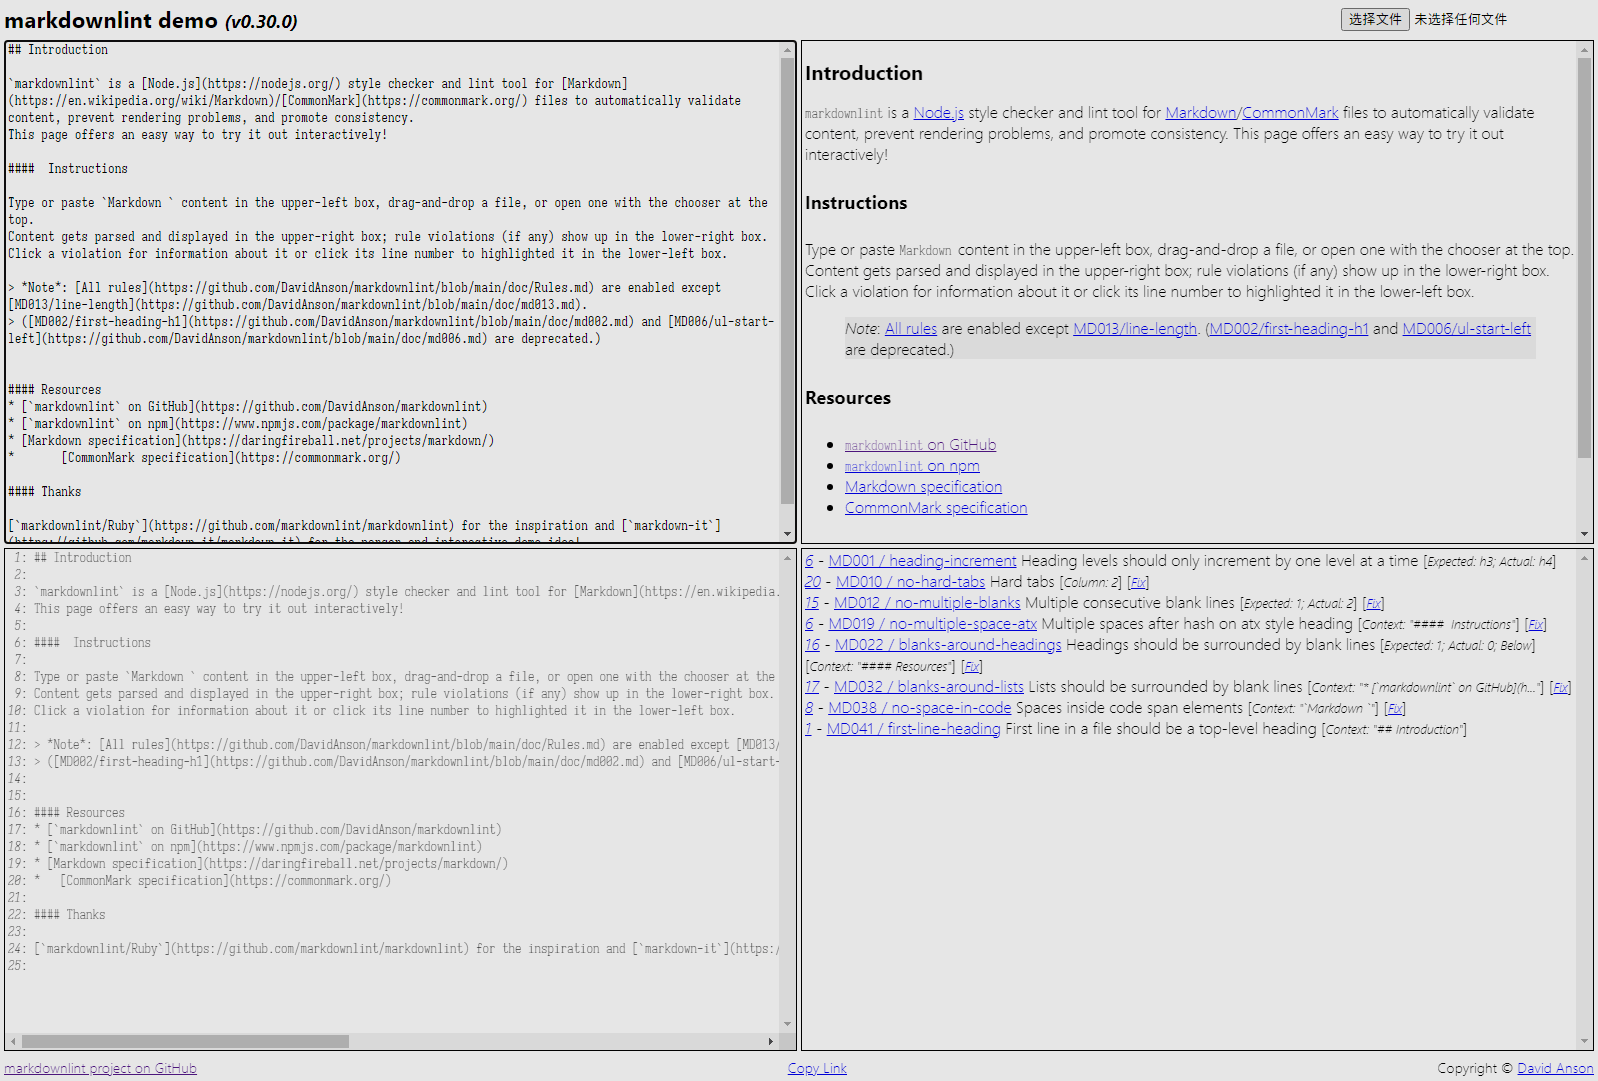The image size is (1598, 1081).
Task: Open David Anson copyright link
Action: (x=1555, y=1068)
